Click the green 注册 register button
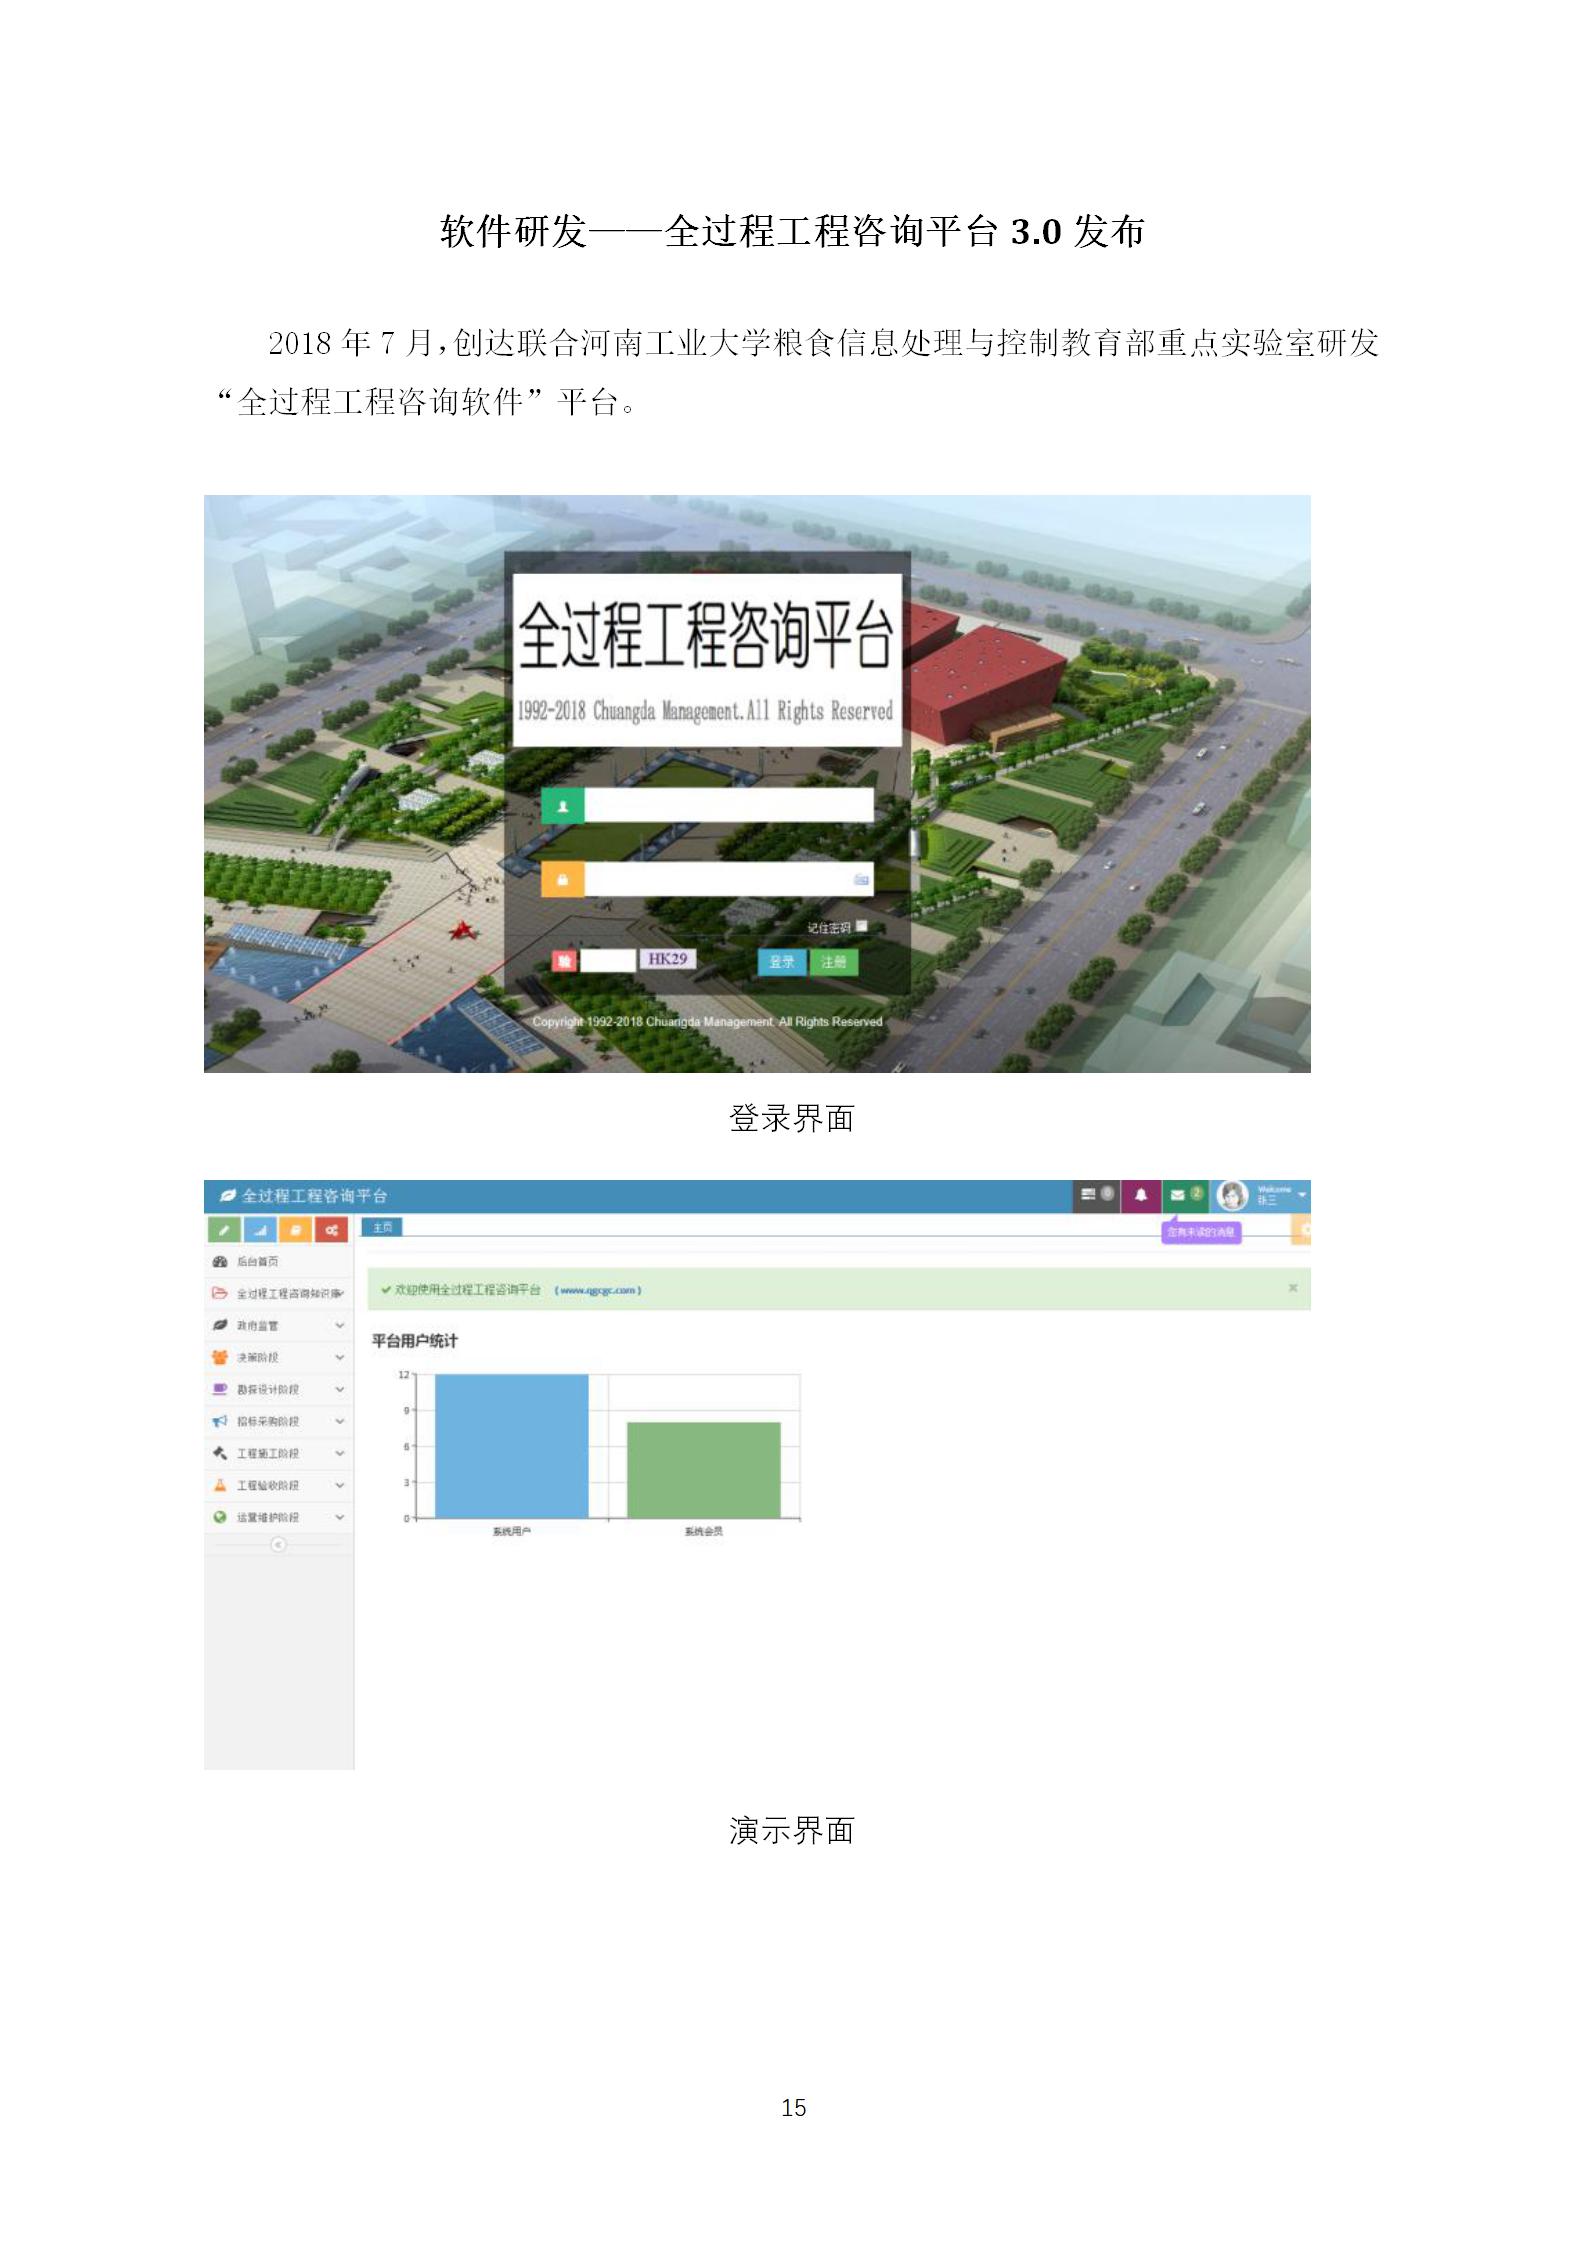 [x=833, y=961]
